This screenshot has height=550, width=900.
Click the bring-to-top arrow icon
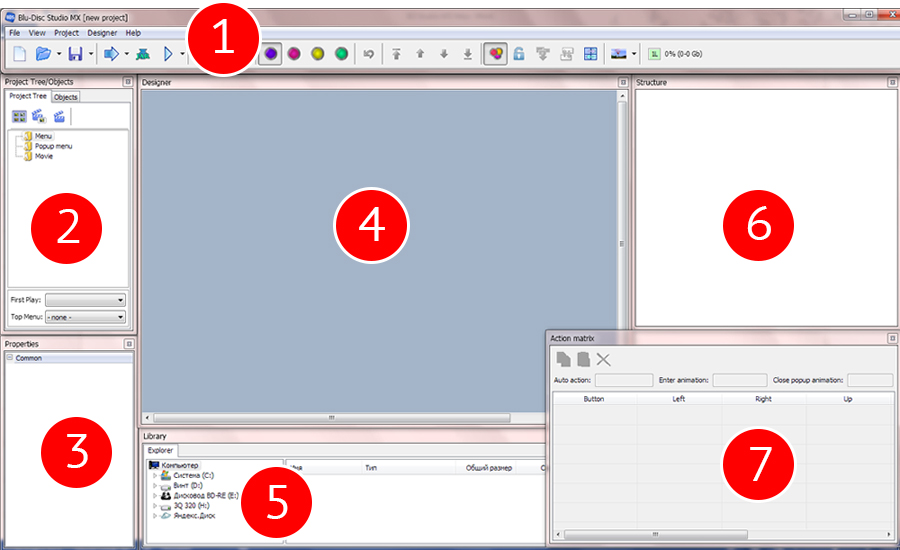click(396, 54)
